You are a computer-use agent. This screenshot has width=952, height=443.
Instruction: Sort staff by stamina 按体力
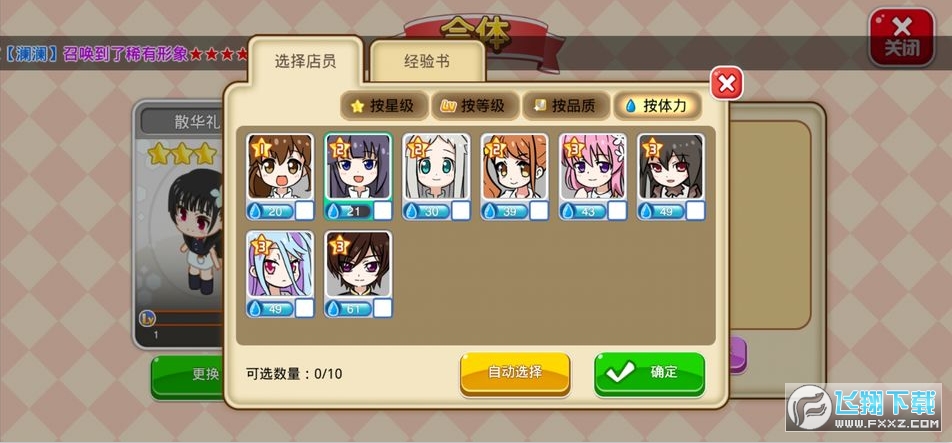pyautogui.click(x=658, y=106)
